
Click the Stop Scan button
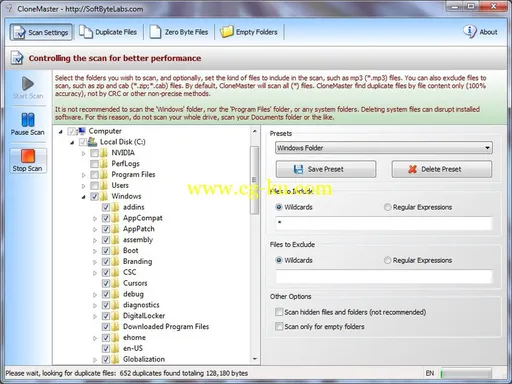point(28,160)
